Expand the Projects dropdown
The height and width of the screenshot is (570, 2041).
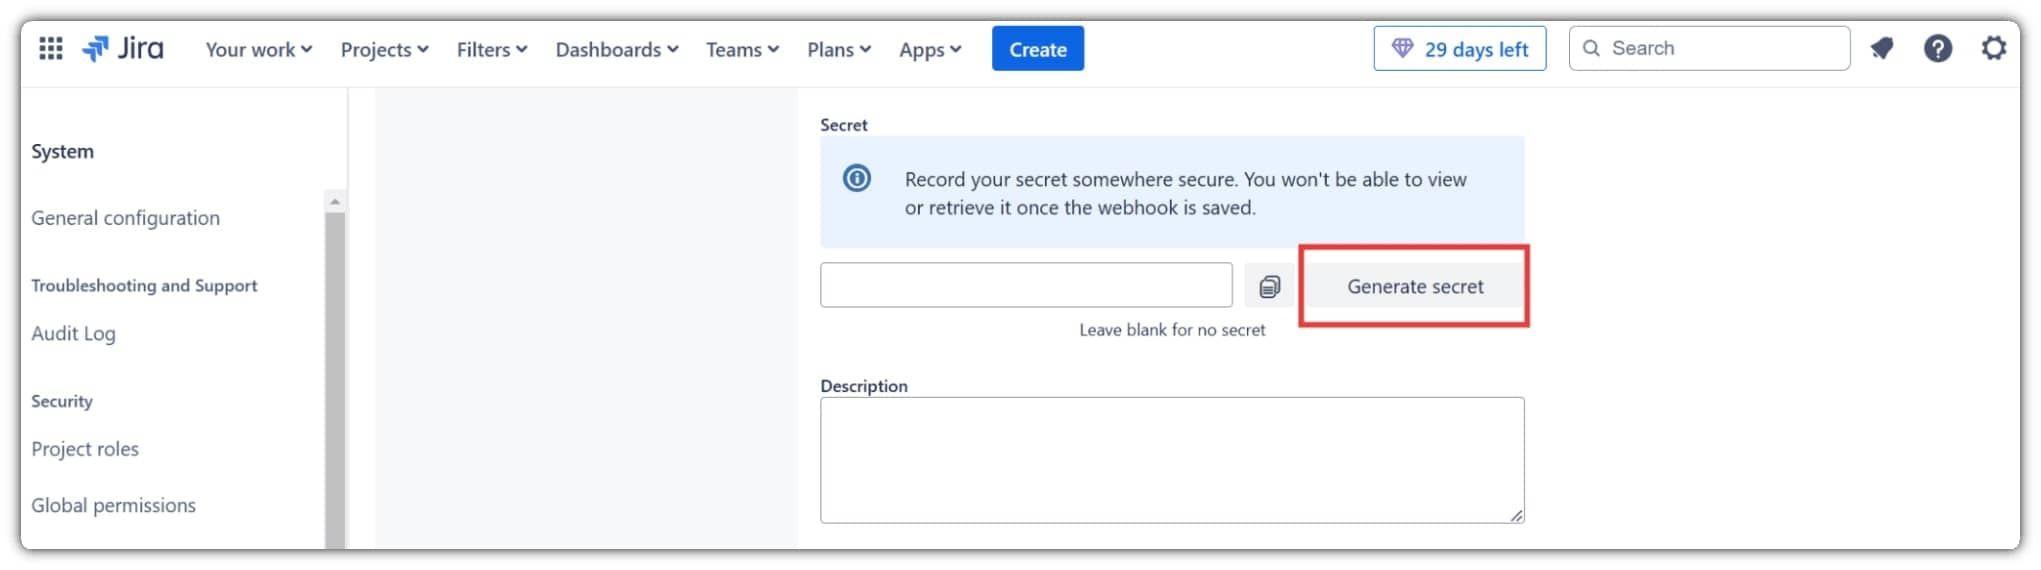tap(384, 49)
